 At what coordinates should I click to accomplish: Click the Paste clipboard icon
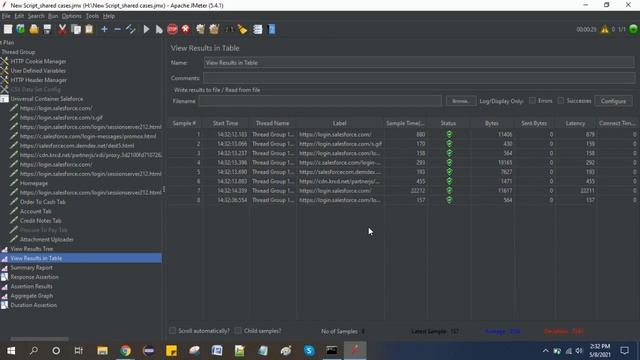(x=89, y=29)
